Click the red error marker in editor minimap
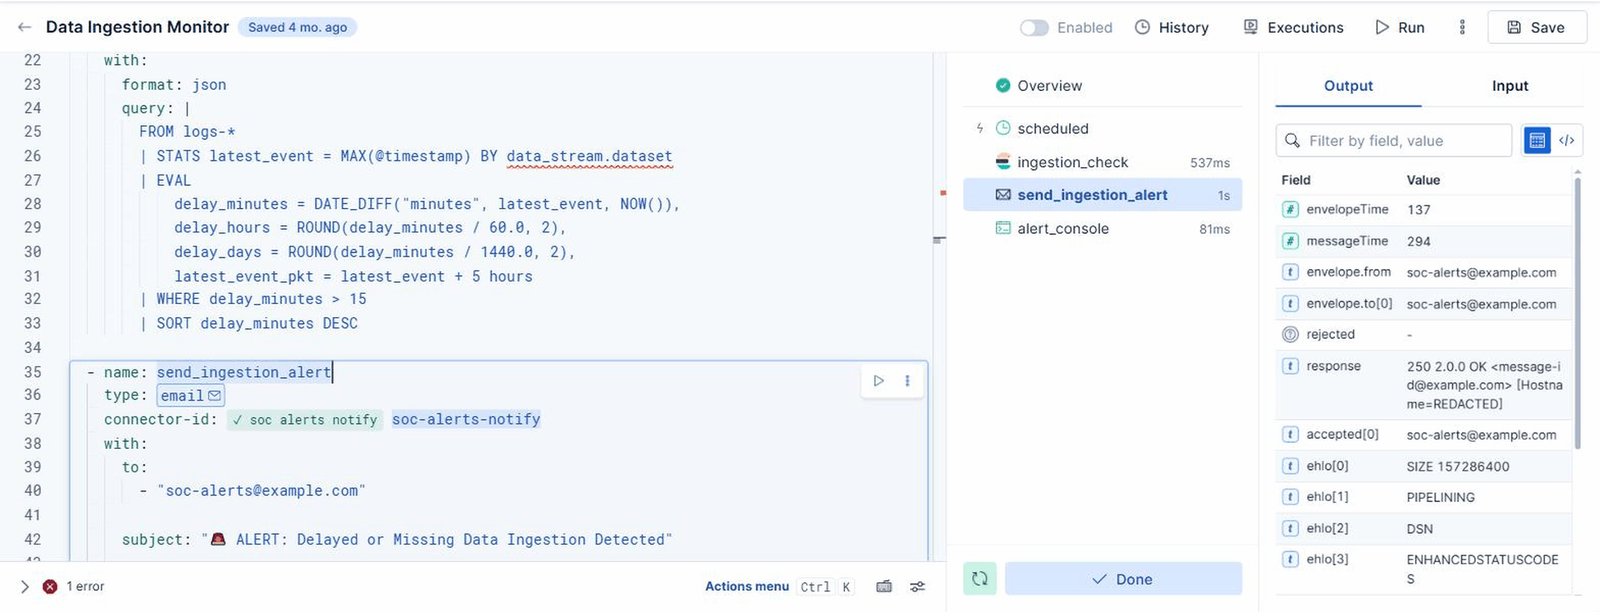 point(943,192)
